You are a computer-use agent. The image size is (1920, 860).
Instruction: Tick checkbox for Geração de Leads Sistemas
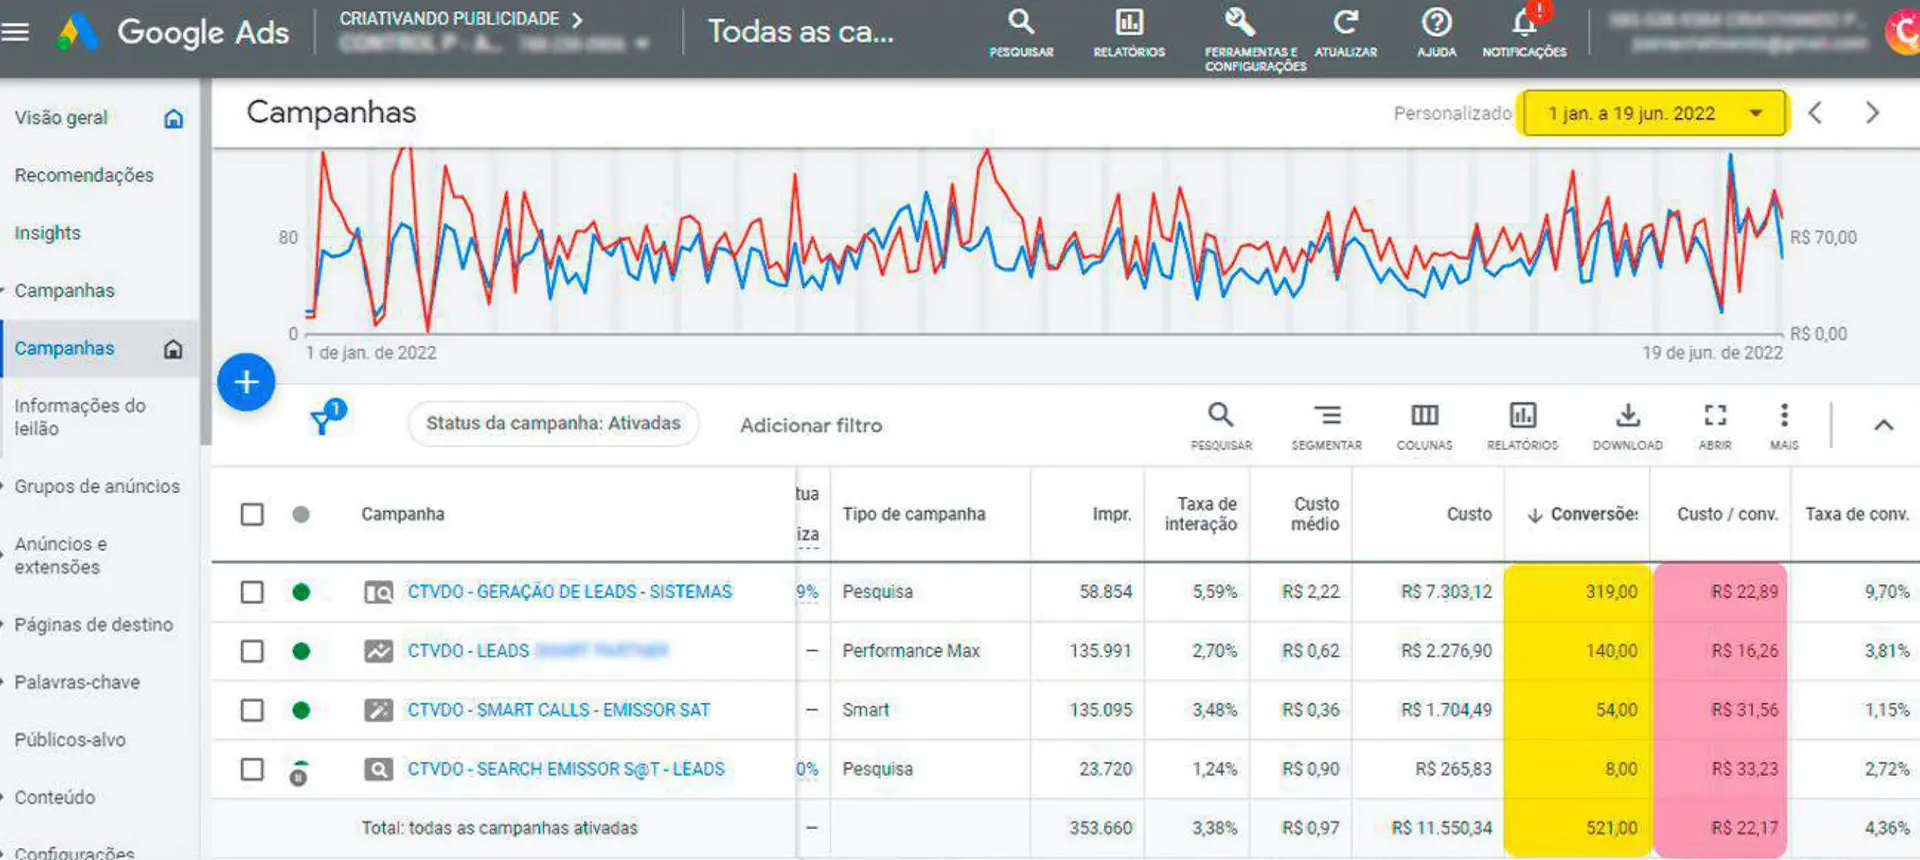252,592
